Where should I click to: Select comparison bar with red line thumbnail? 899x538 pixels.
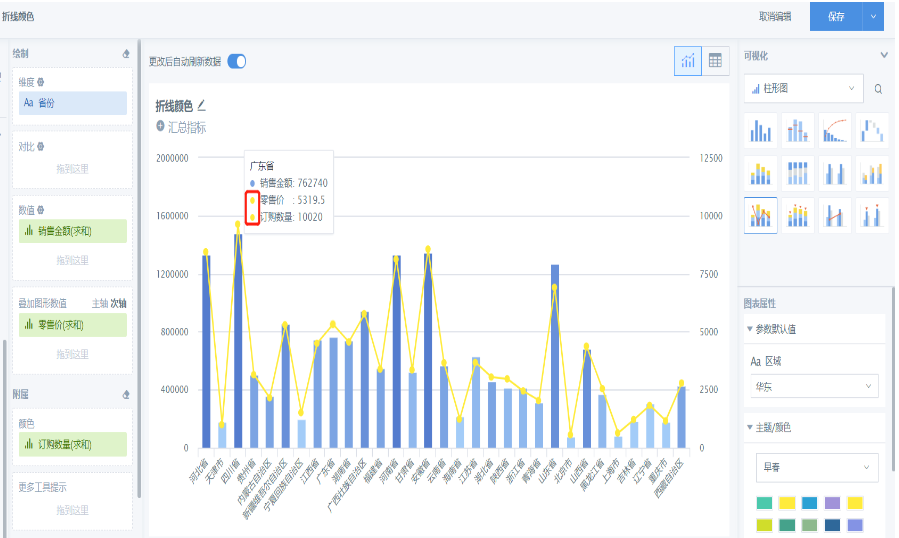[835, 215]
